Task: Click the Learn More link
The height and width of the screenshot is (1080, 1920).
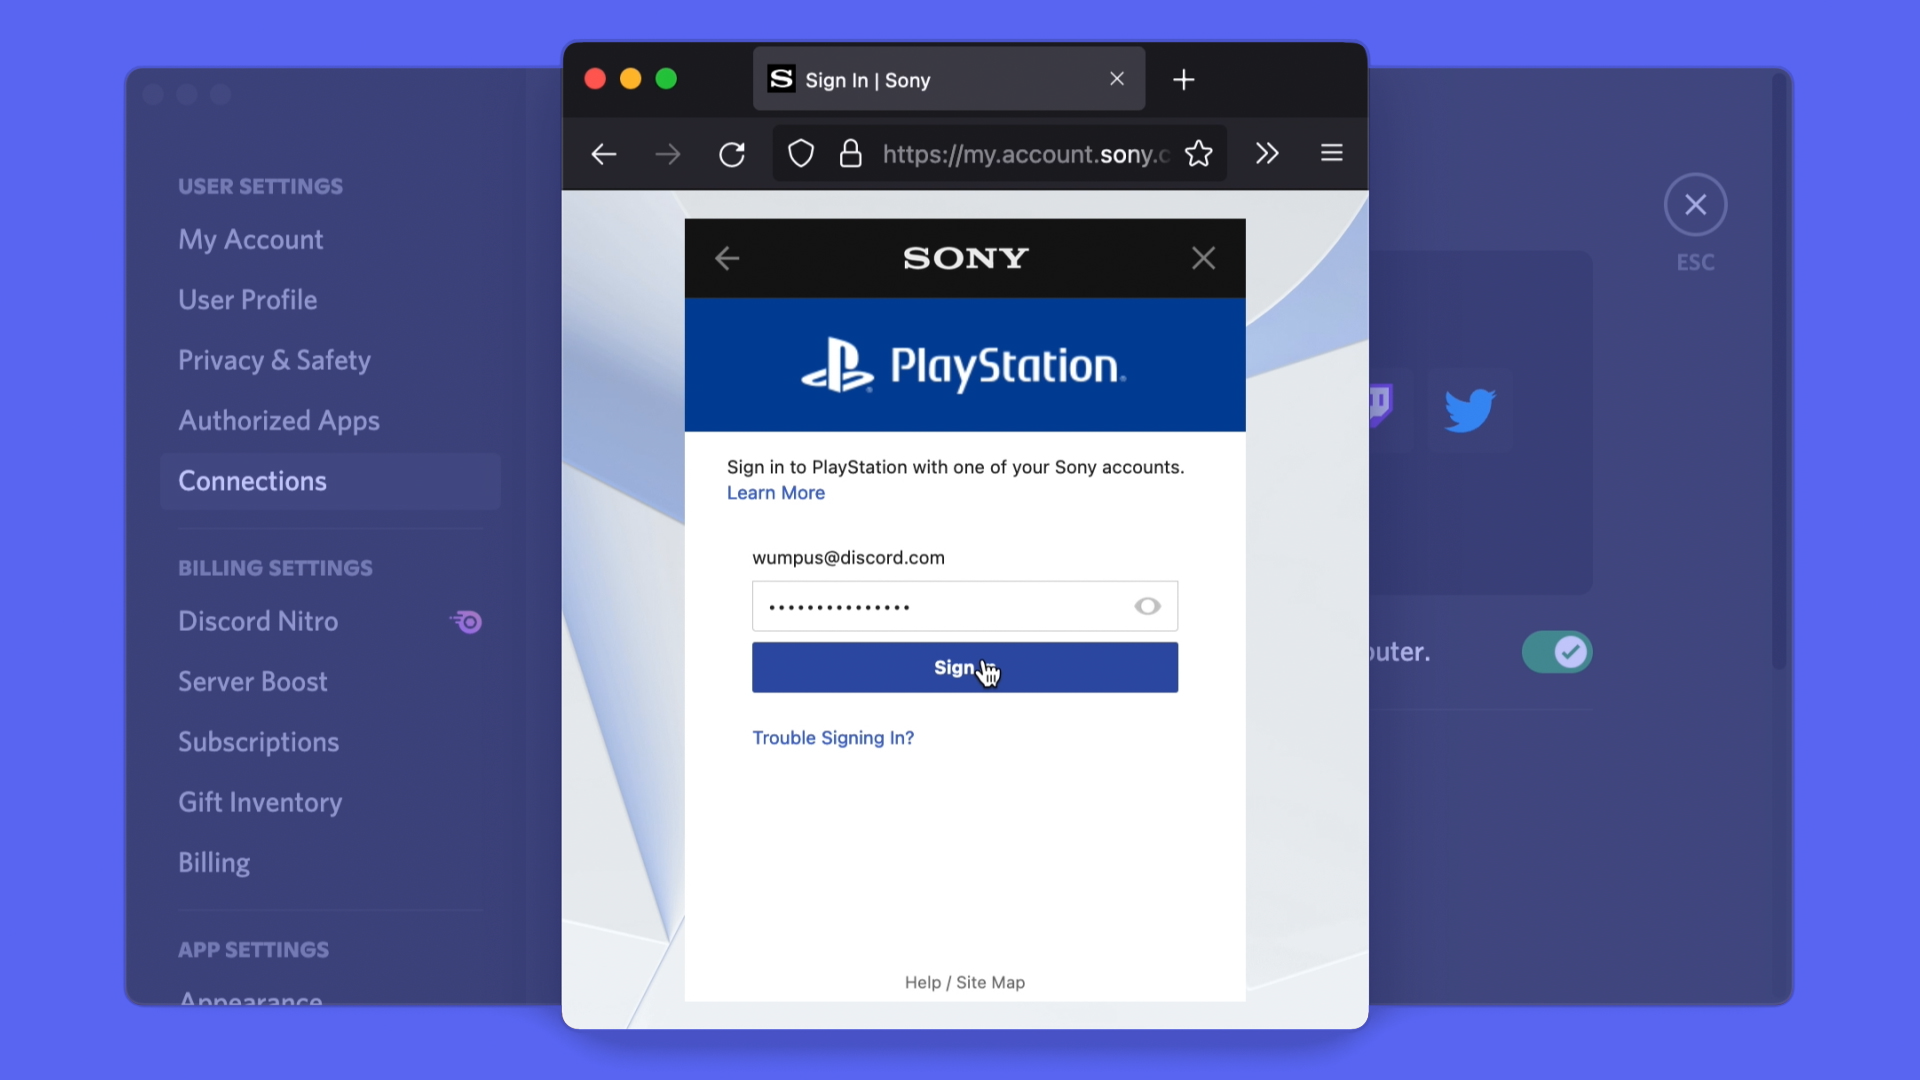Action: point(775,492)
